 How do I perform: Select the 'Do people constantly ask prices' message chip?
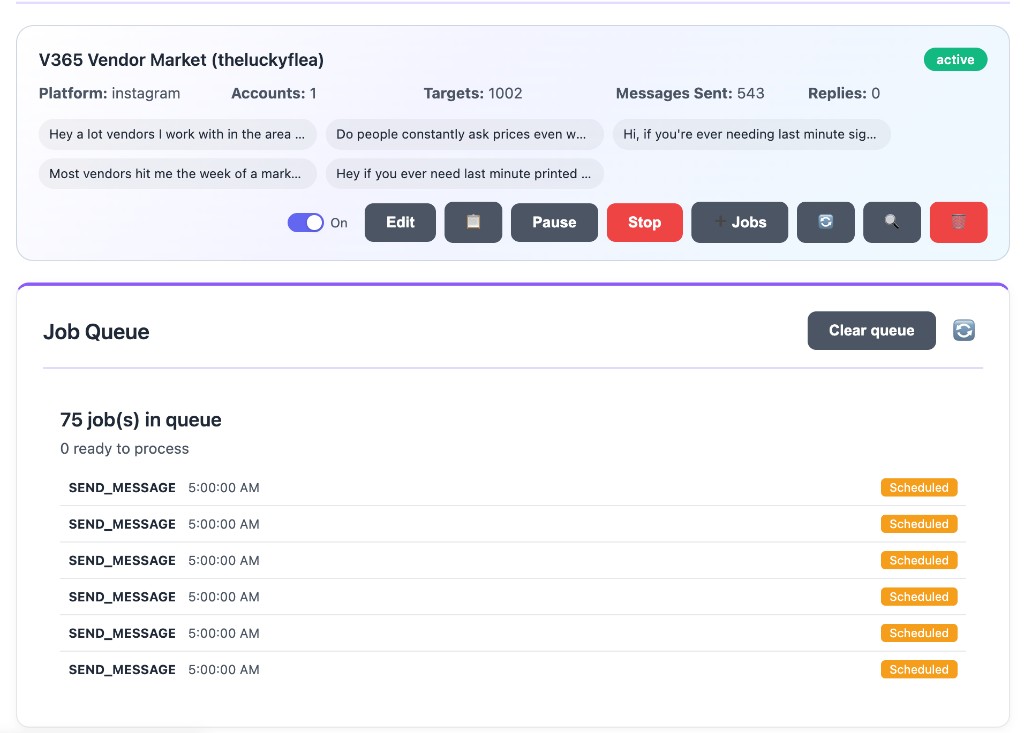tap(464, 134)
